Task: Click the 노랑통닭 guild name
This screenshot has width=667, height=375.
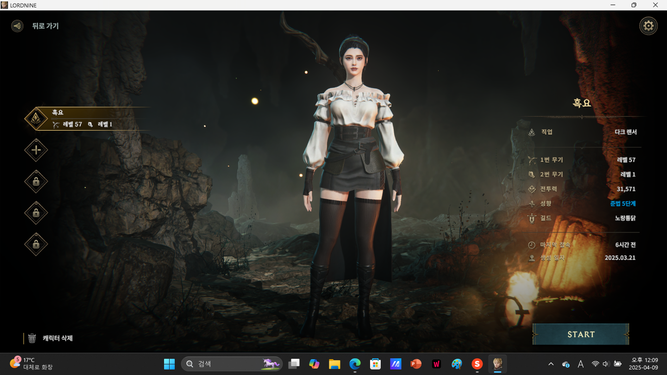Action: (x=625, y=218)
